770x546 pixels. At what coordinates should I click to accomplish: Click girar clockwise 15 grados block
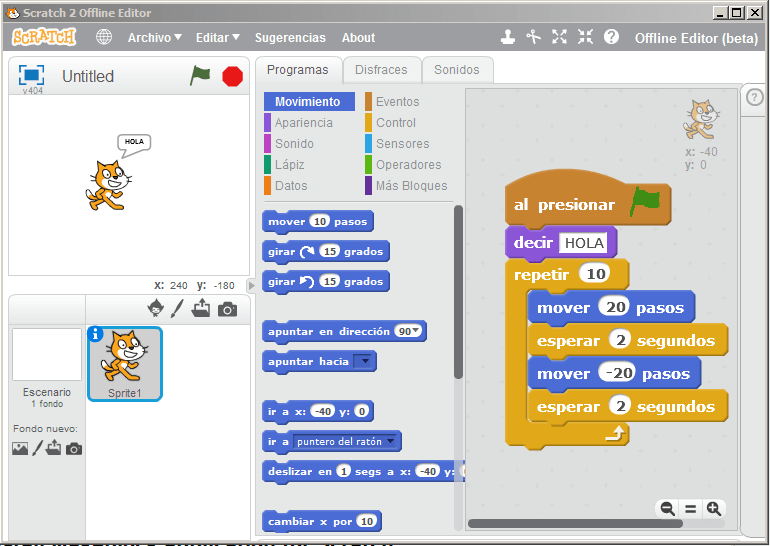tap(326, 251)
